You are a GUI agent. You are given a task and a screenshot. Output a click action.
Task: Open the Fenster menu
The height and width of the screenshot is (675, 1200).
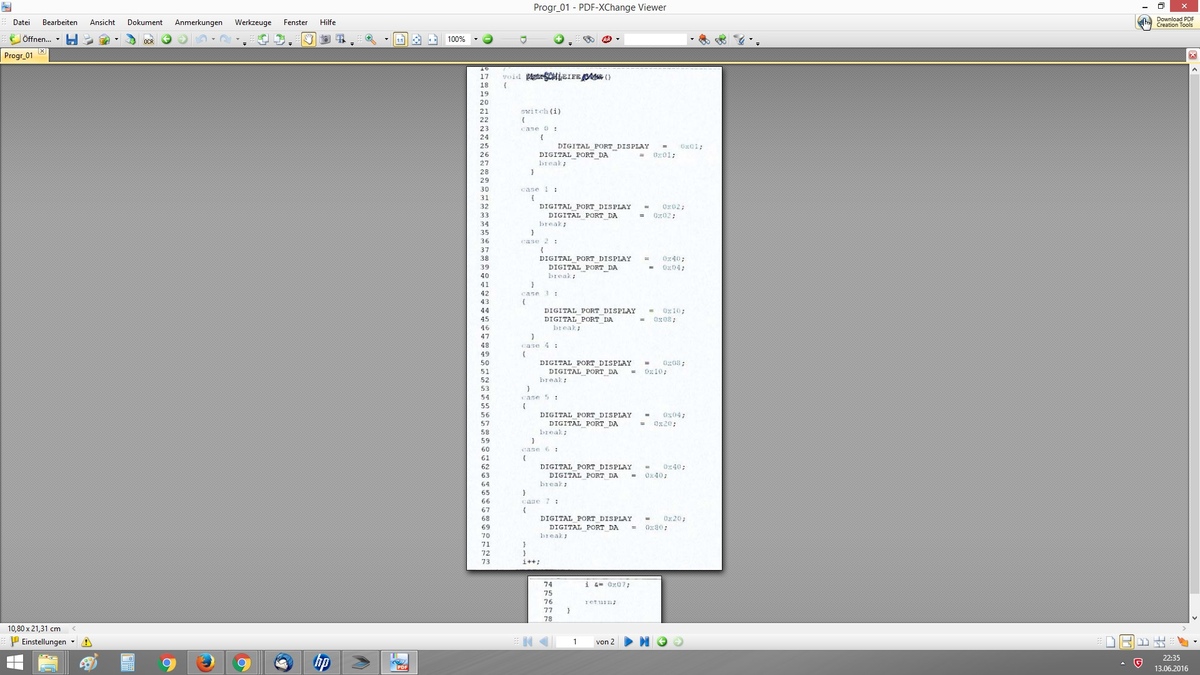296,22
